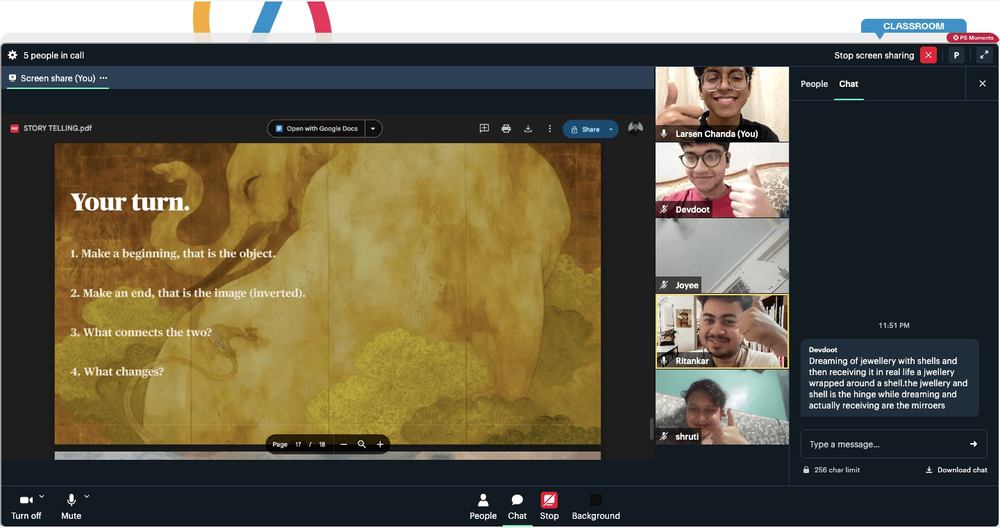Screen dimensions: 1000x528
Task: Turn off the camera
Action: click(26, 506)
